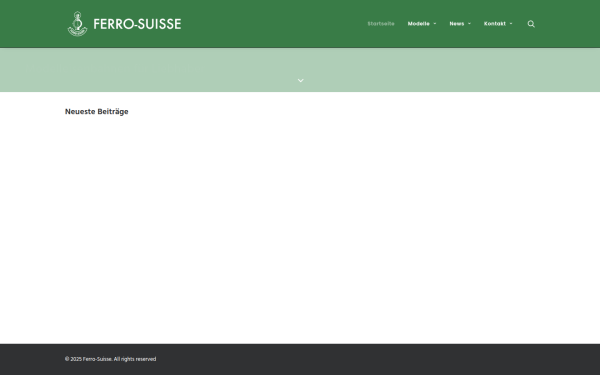The image size is (600, 375).
Task: Open the News menu
Action: (457, 24)
